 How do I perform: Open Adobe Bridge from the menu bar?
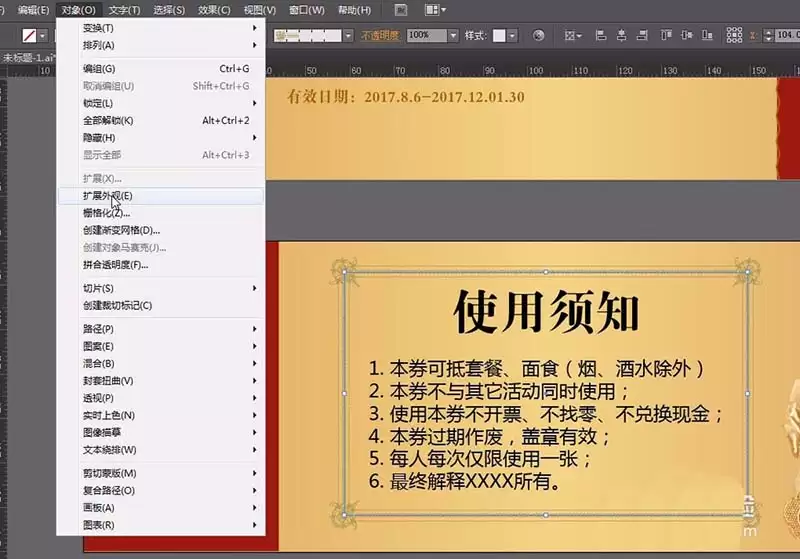pyautogui.click(x=401, y=10)
